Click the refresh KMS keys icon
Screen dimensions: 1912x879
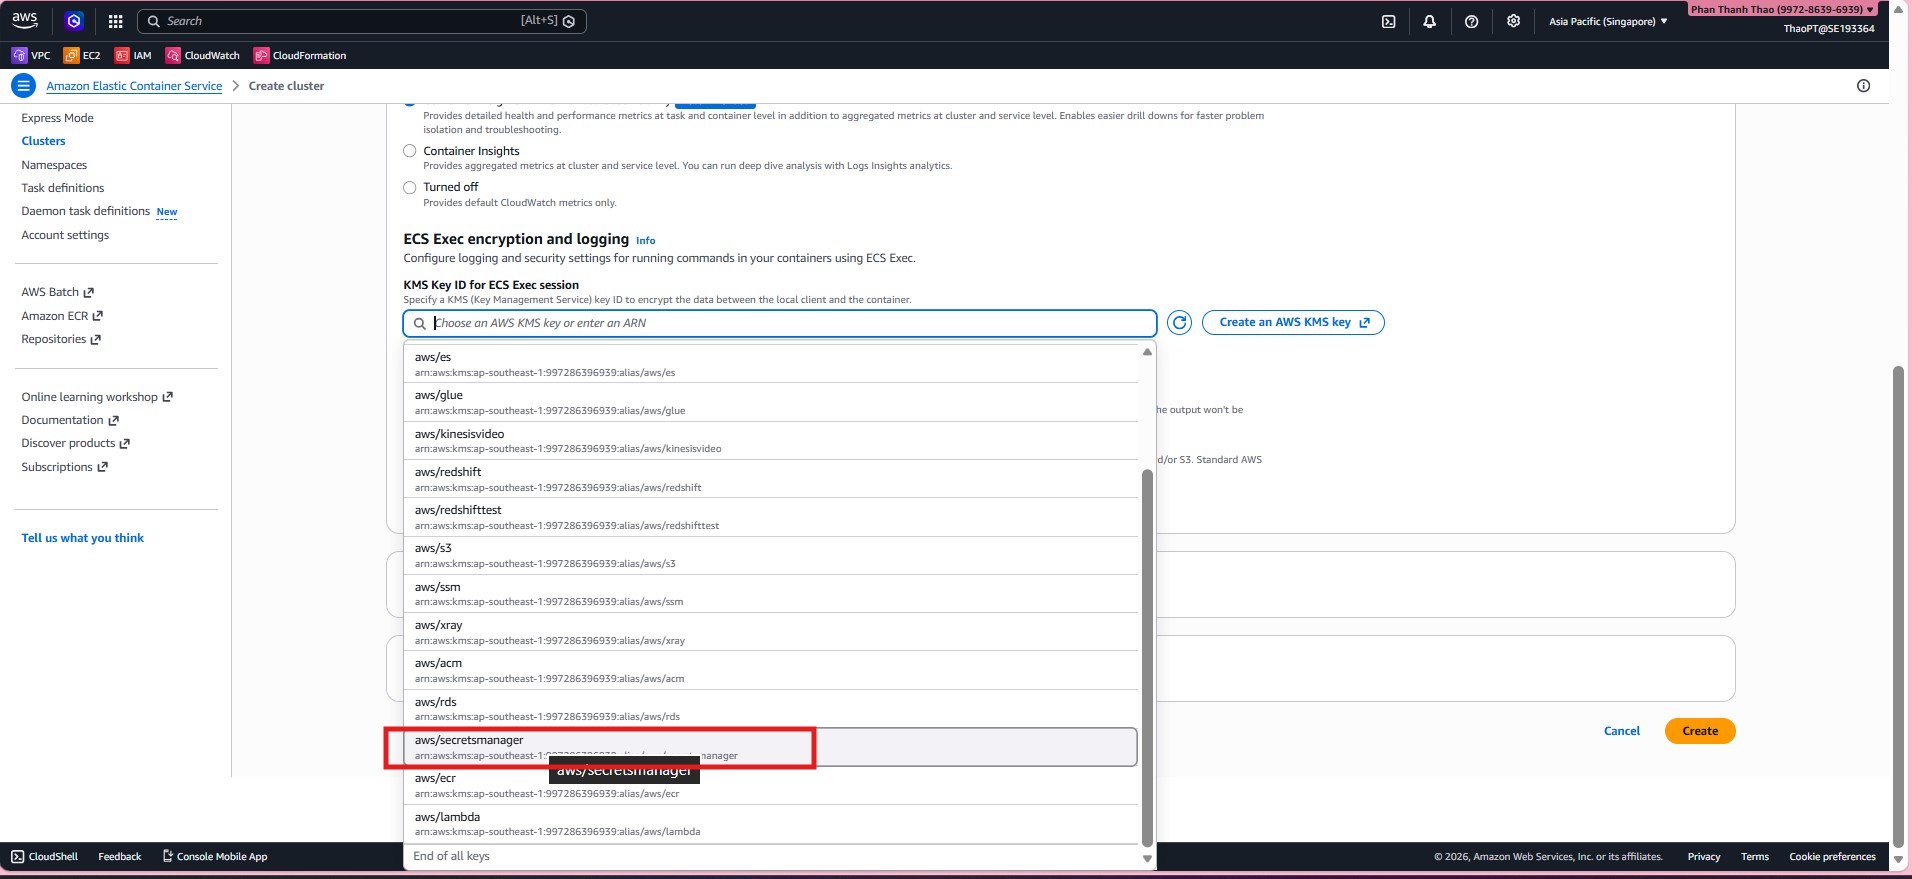(x=1179, y=323)
